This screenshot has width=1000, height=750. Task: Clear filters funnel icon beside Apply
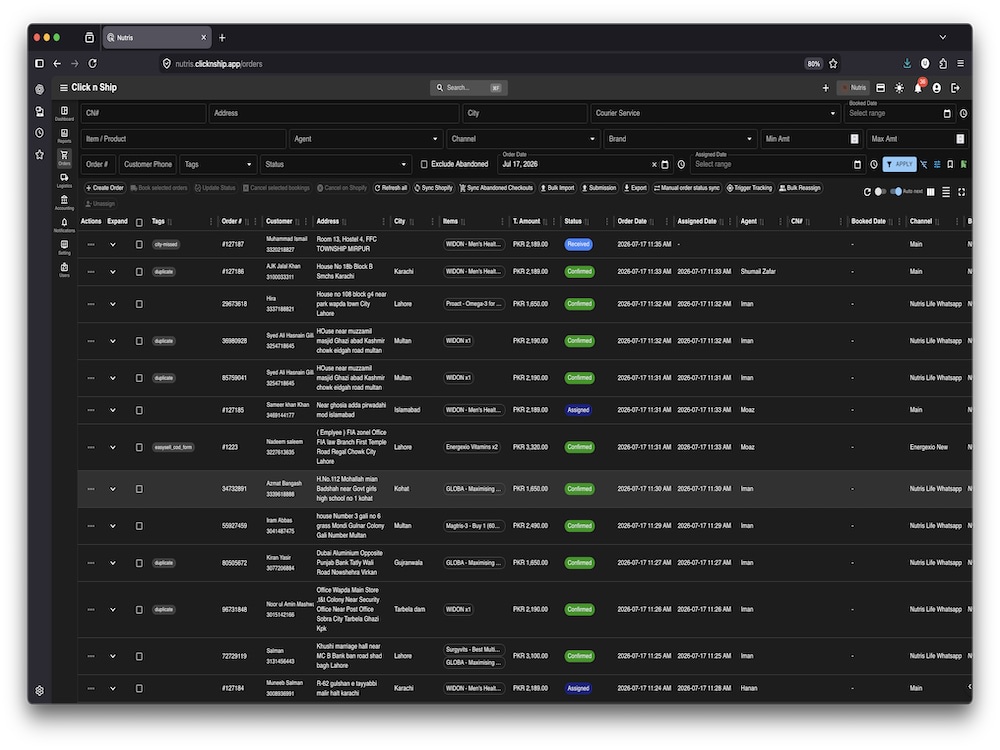coord(923,165)
